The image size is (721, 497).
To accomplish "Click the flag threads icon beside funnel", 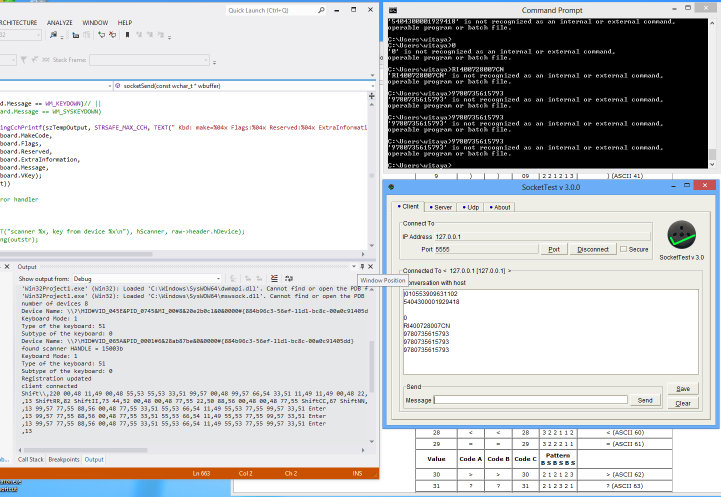I will (x=34, y=60).
